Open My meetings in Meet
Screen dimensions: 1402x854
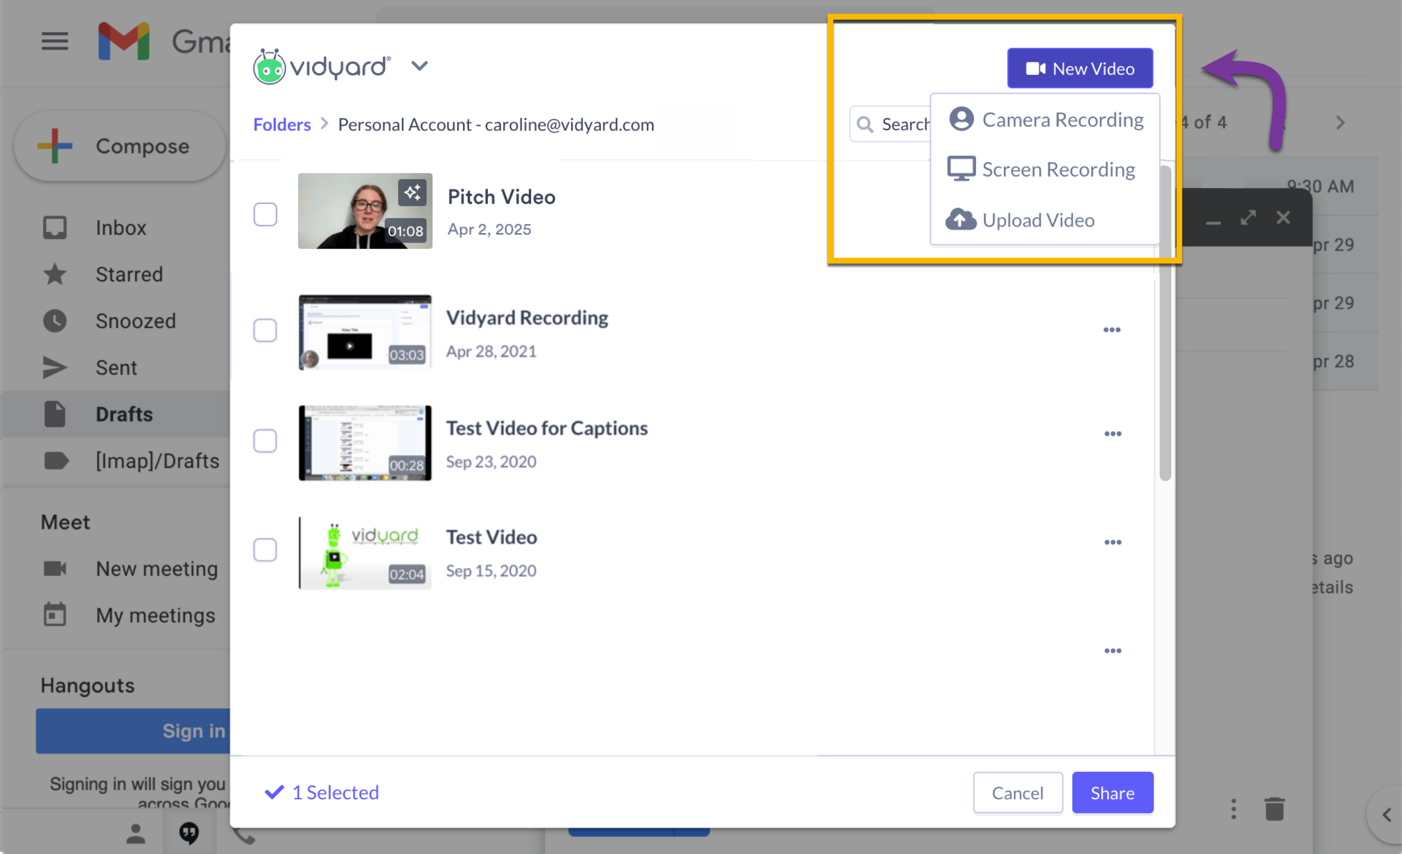tap(155, 616)
